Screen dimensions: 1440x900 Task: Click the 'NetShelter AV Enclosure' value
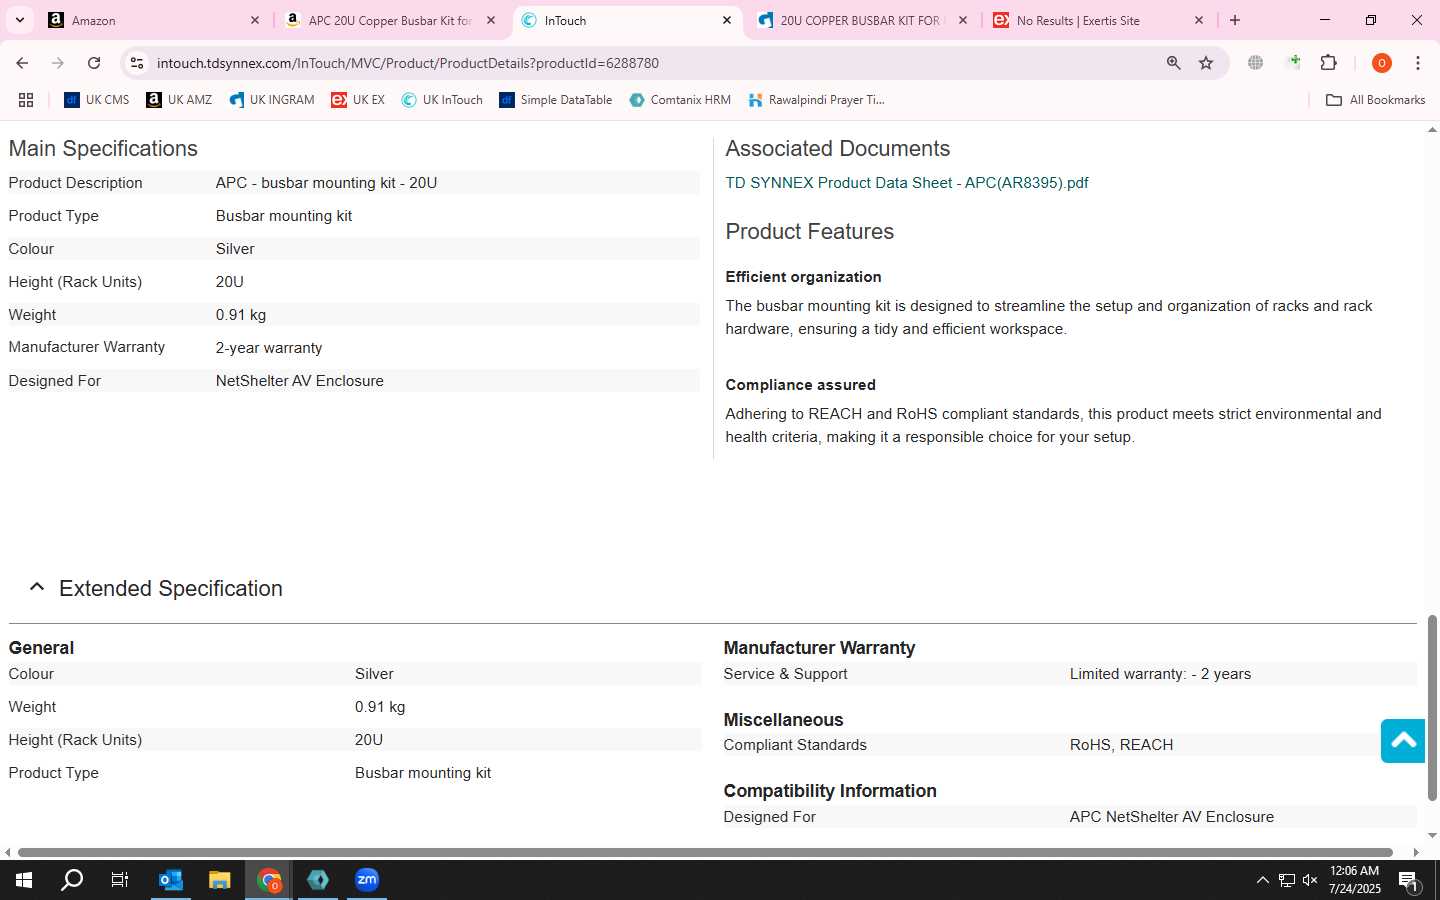299,381
